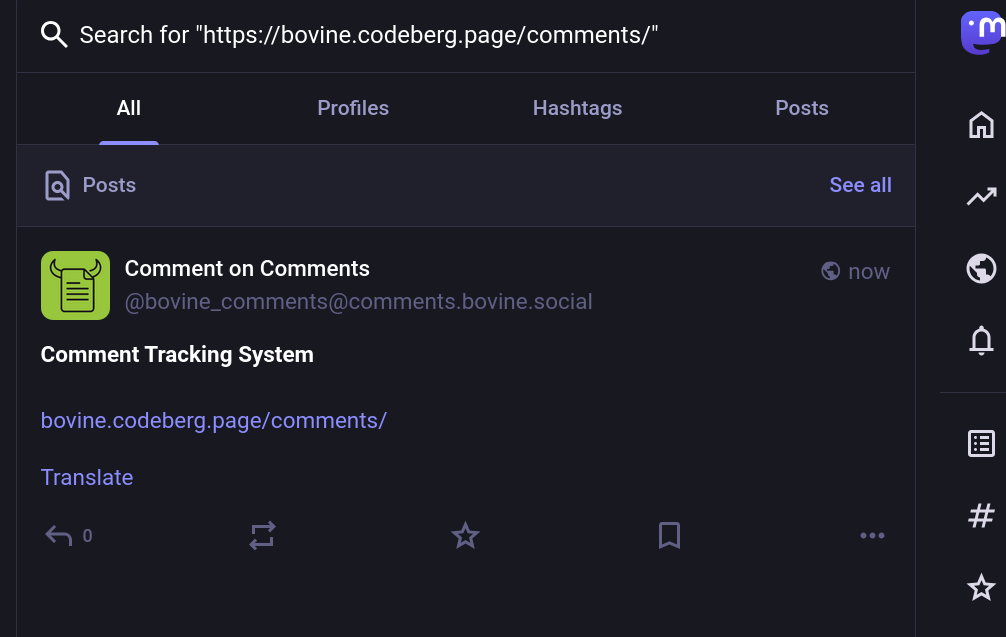Open the globe federated timeline icon
Viewport: 1006px width, 637px height.
pos(981,269)
